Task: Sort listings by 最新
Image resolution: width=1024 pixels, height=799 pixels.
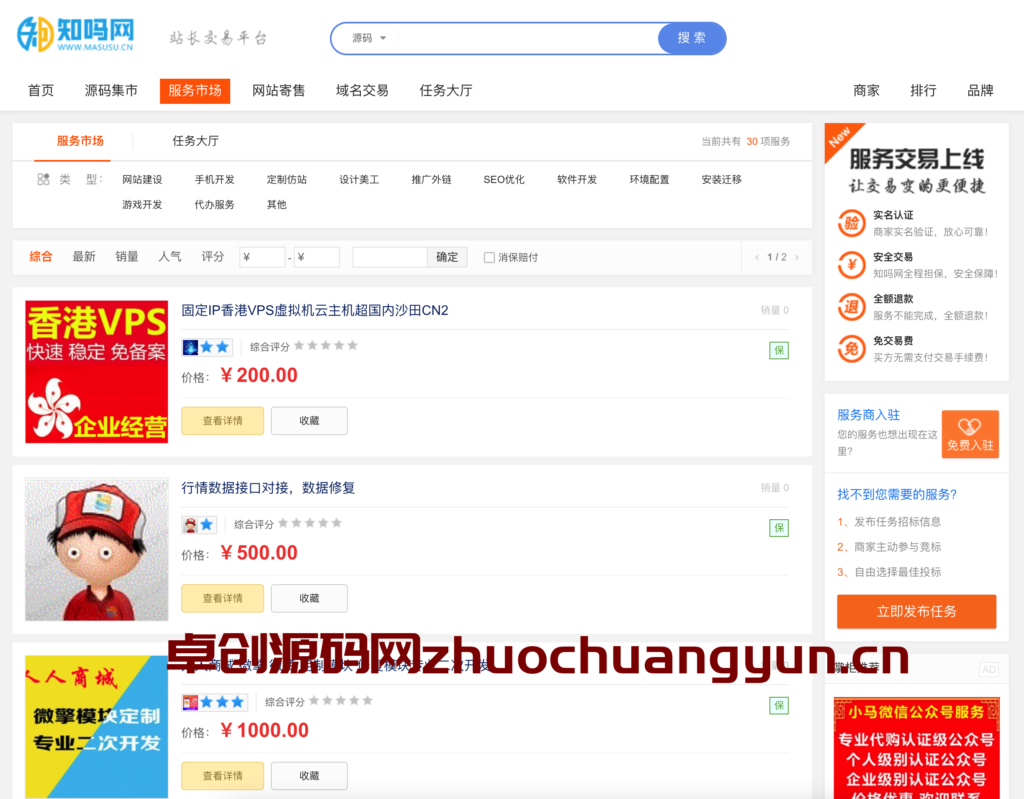Action: click(x=84, y=257)
